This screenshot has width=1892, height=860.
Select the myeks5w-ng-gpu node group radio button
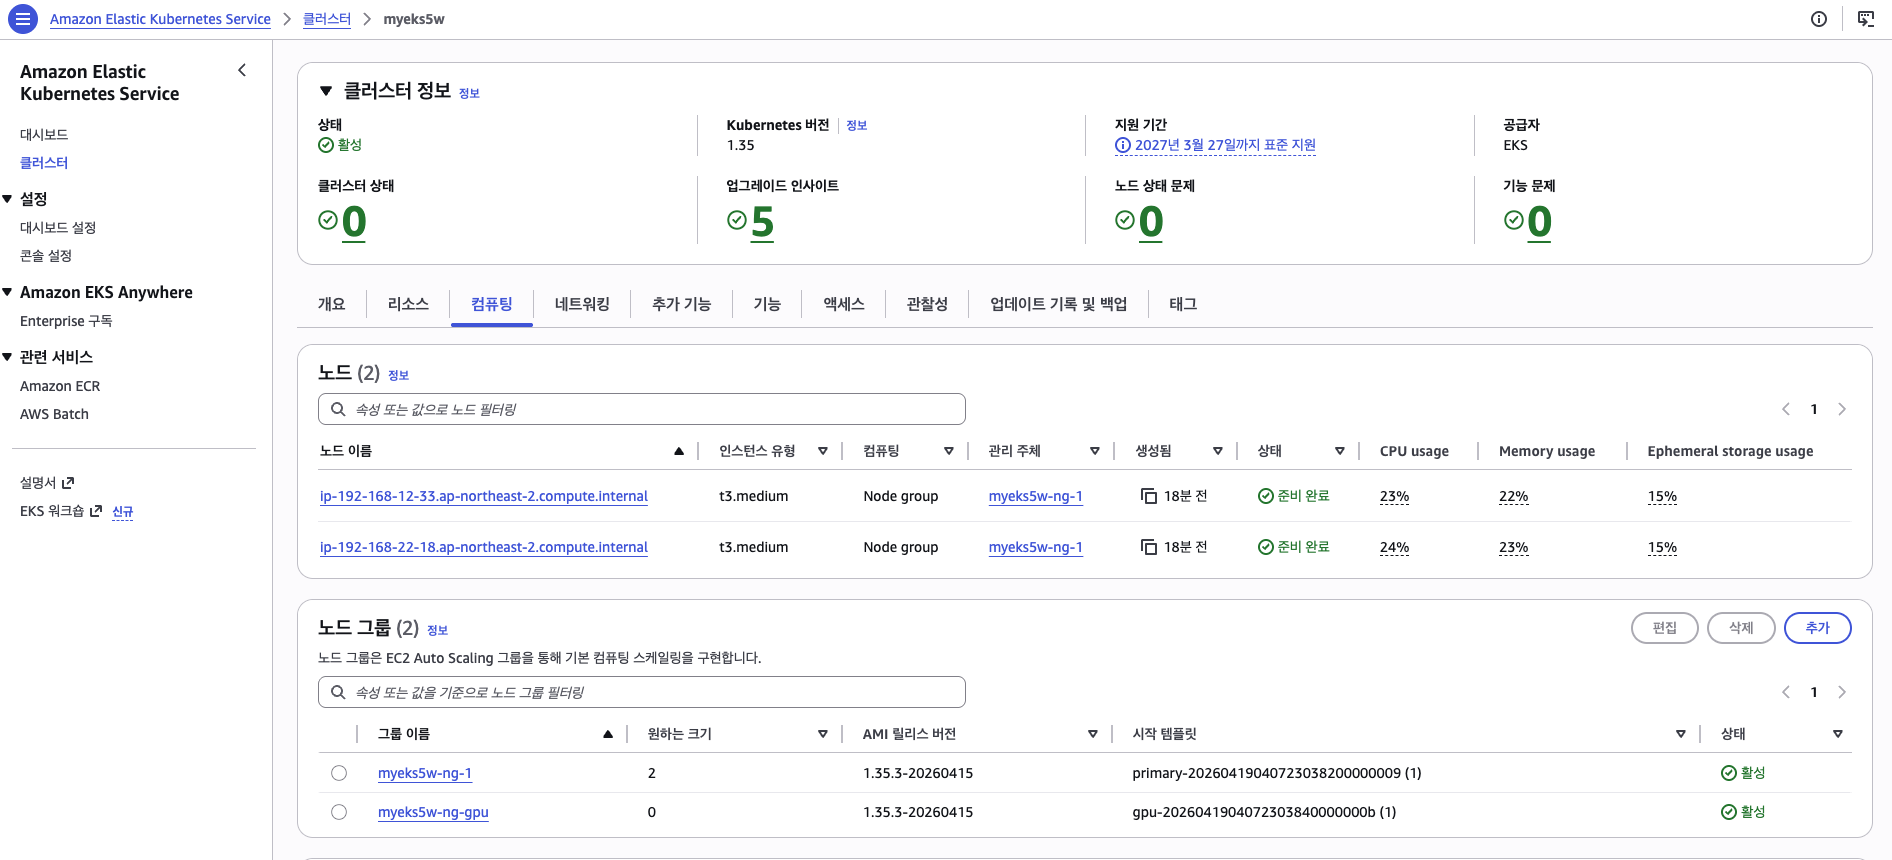339,812
